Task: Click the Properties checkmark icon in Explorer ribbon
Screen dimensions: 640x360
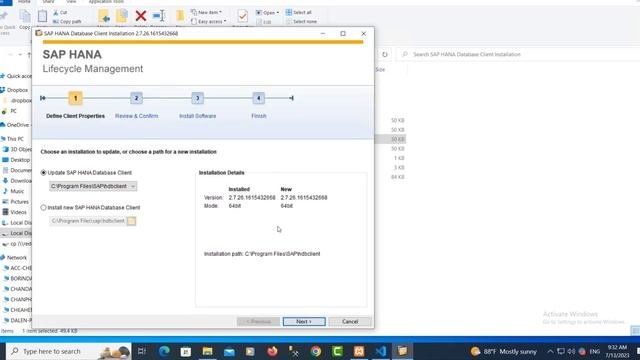Action: (x=242, y=16)
